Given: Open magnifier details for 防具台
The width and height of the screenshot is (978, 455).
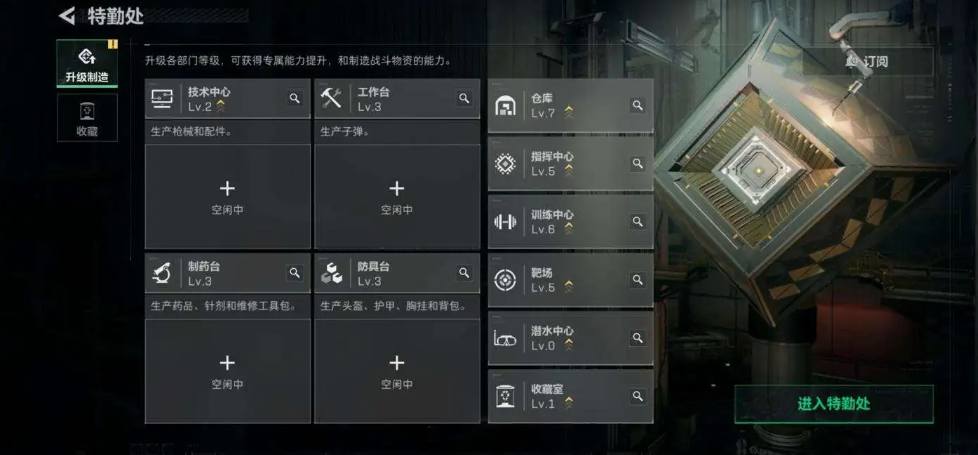Looking at the screenshot, I should (x=464, y=273).
